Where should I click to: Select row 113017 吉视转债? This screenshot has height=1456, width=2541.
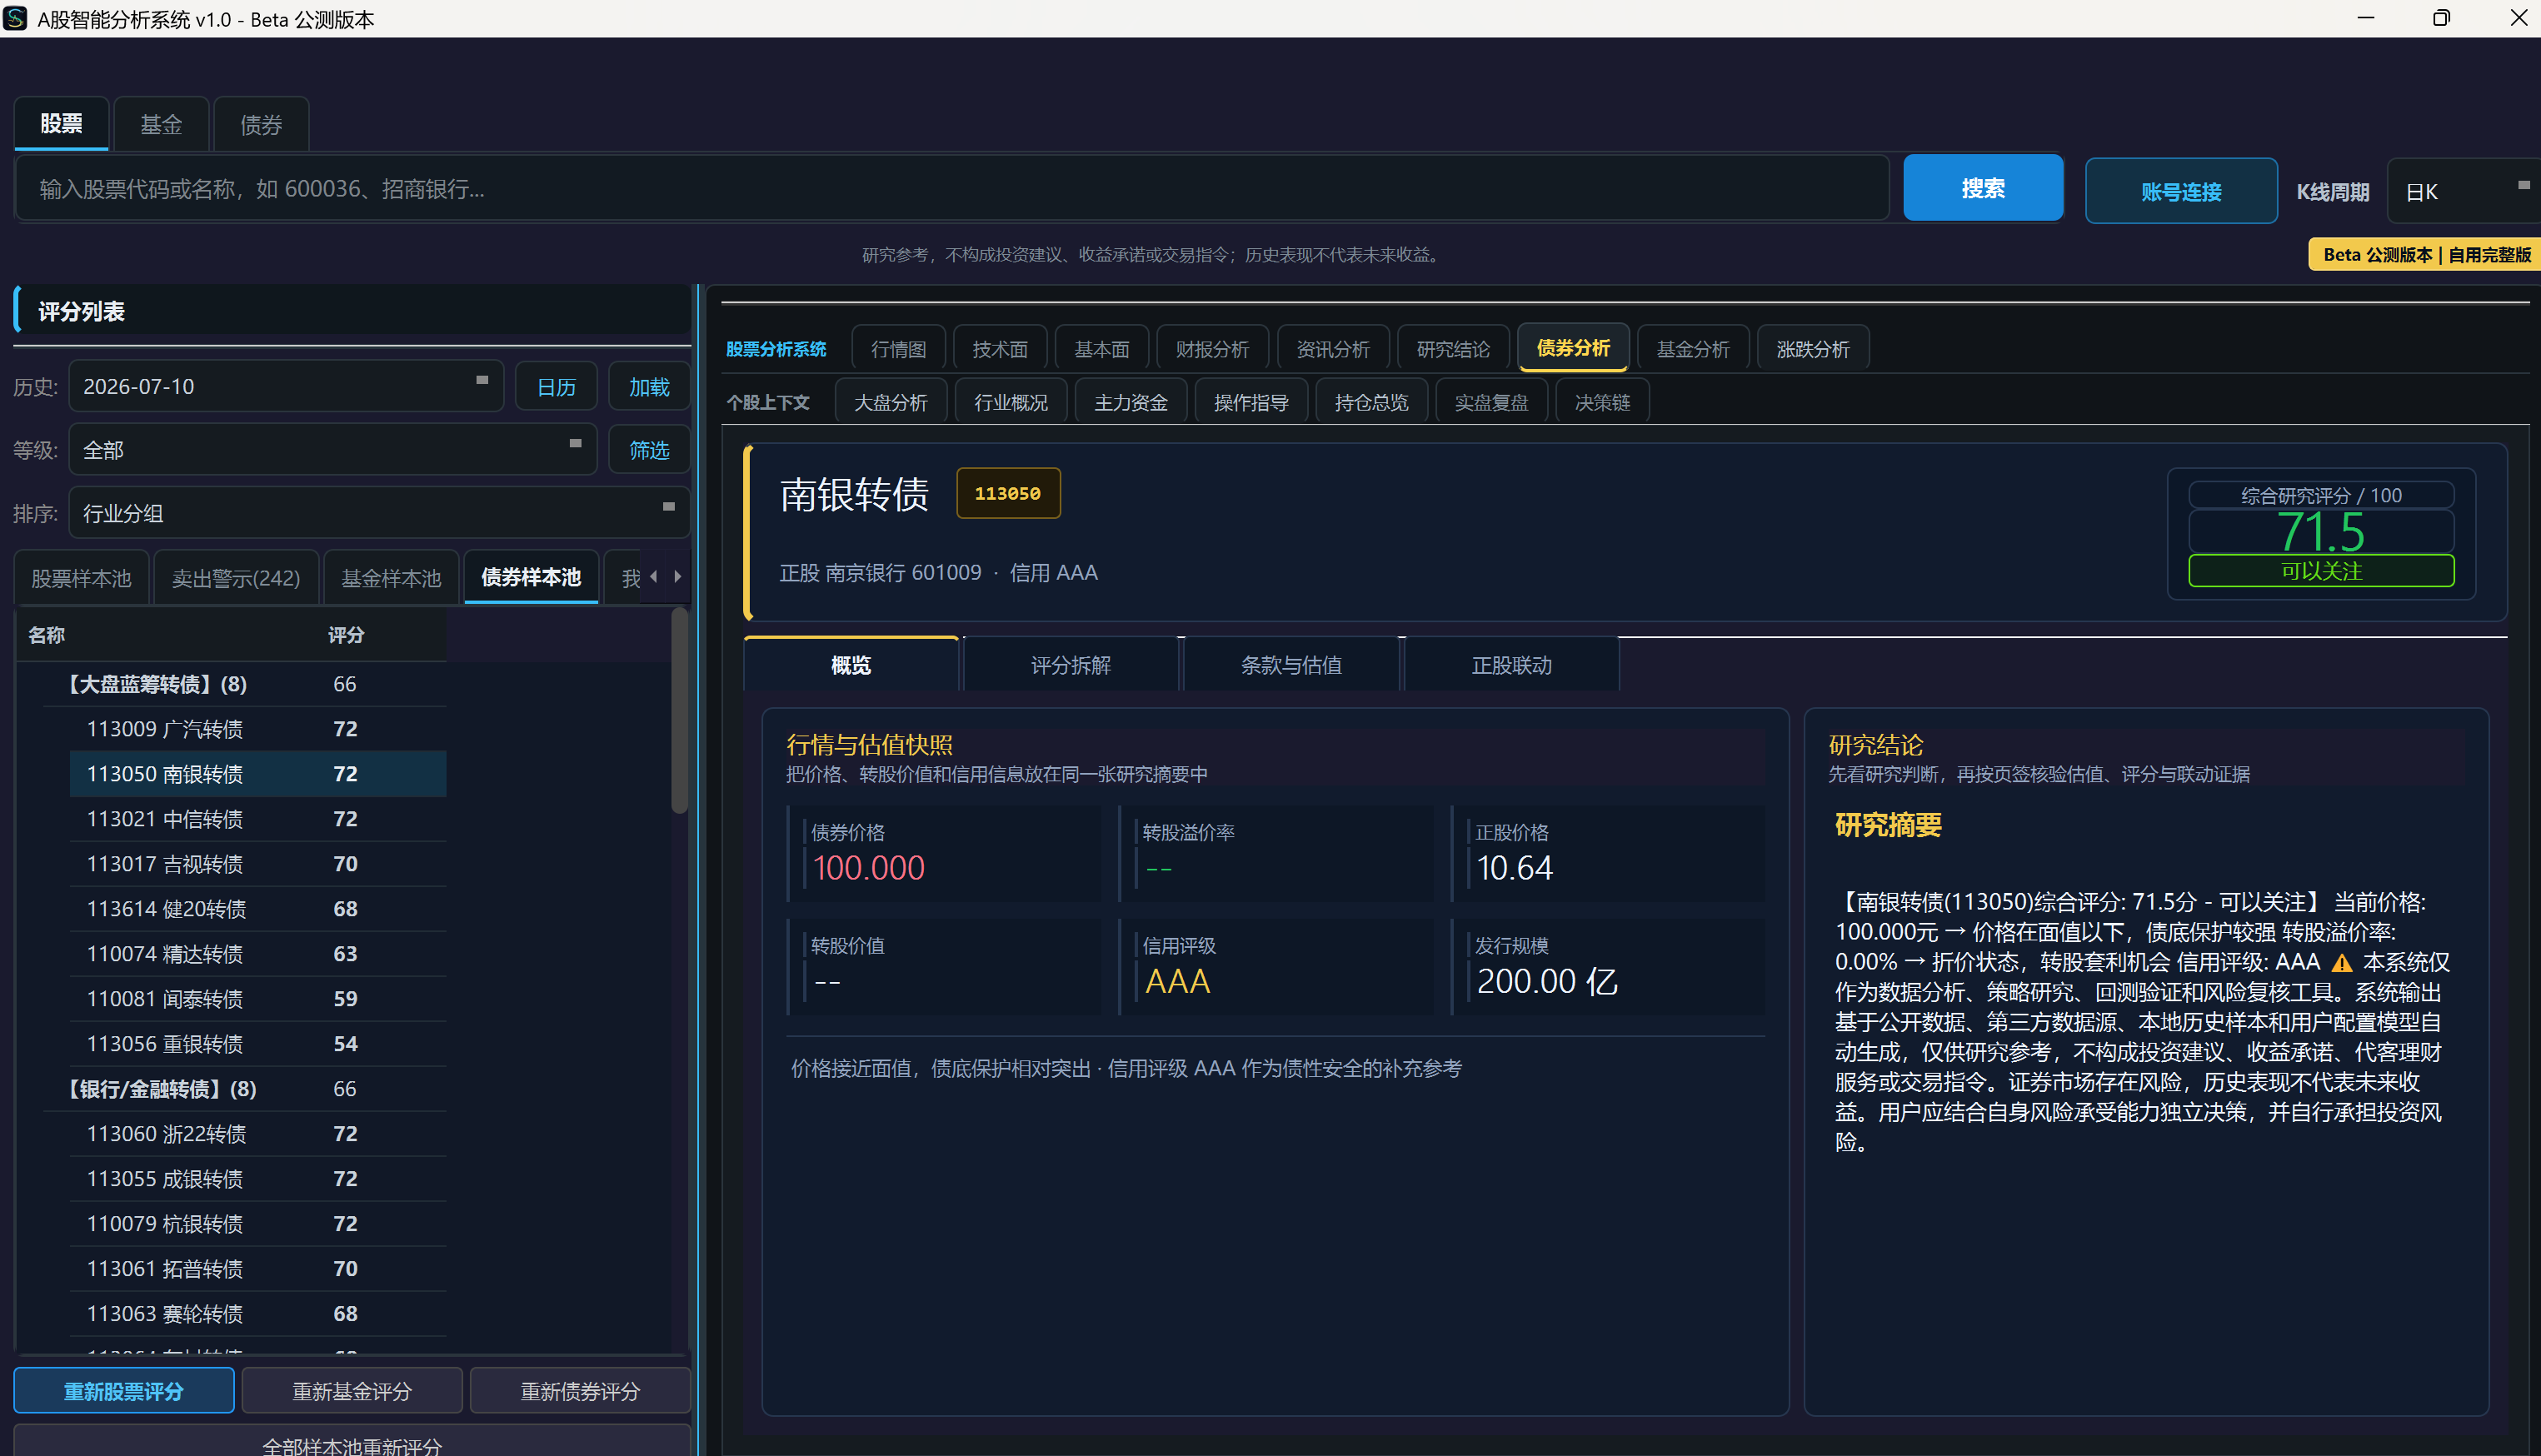258,864
